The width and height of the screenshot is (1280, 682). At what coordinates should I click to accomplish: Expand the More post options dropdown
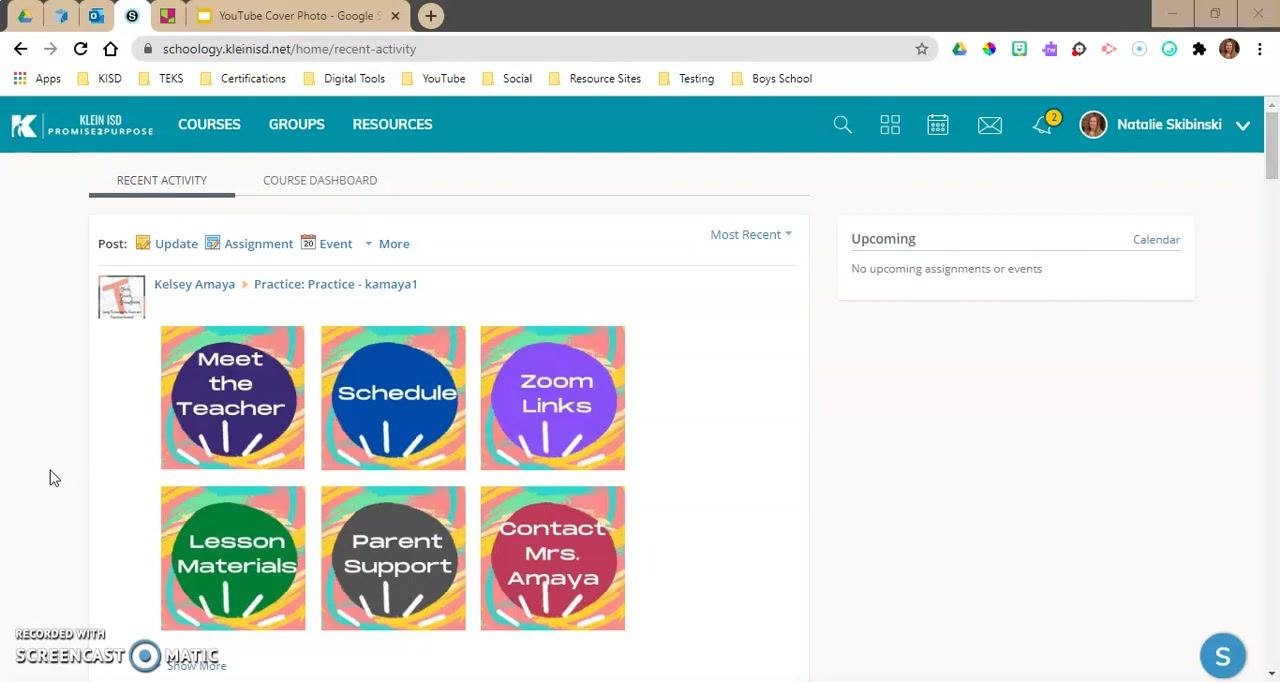click(386, 243)
